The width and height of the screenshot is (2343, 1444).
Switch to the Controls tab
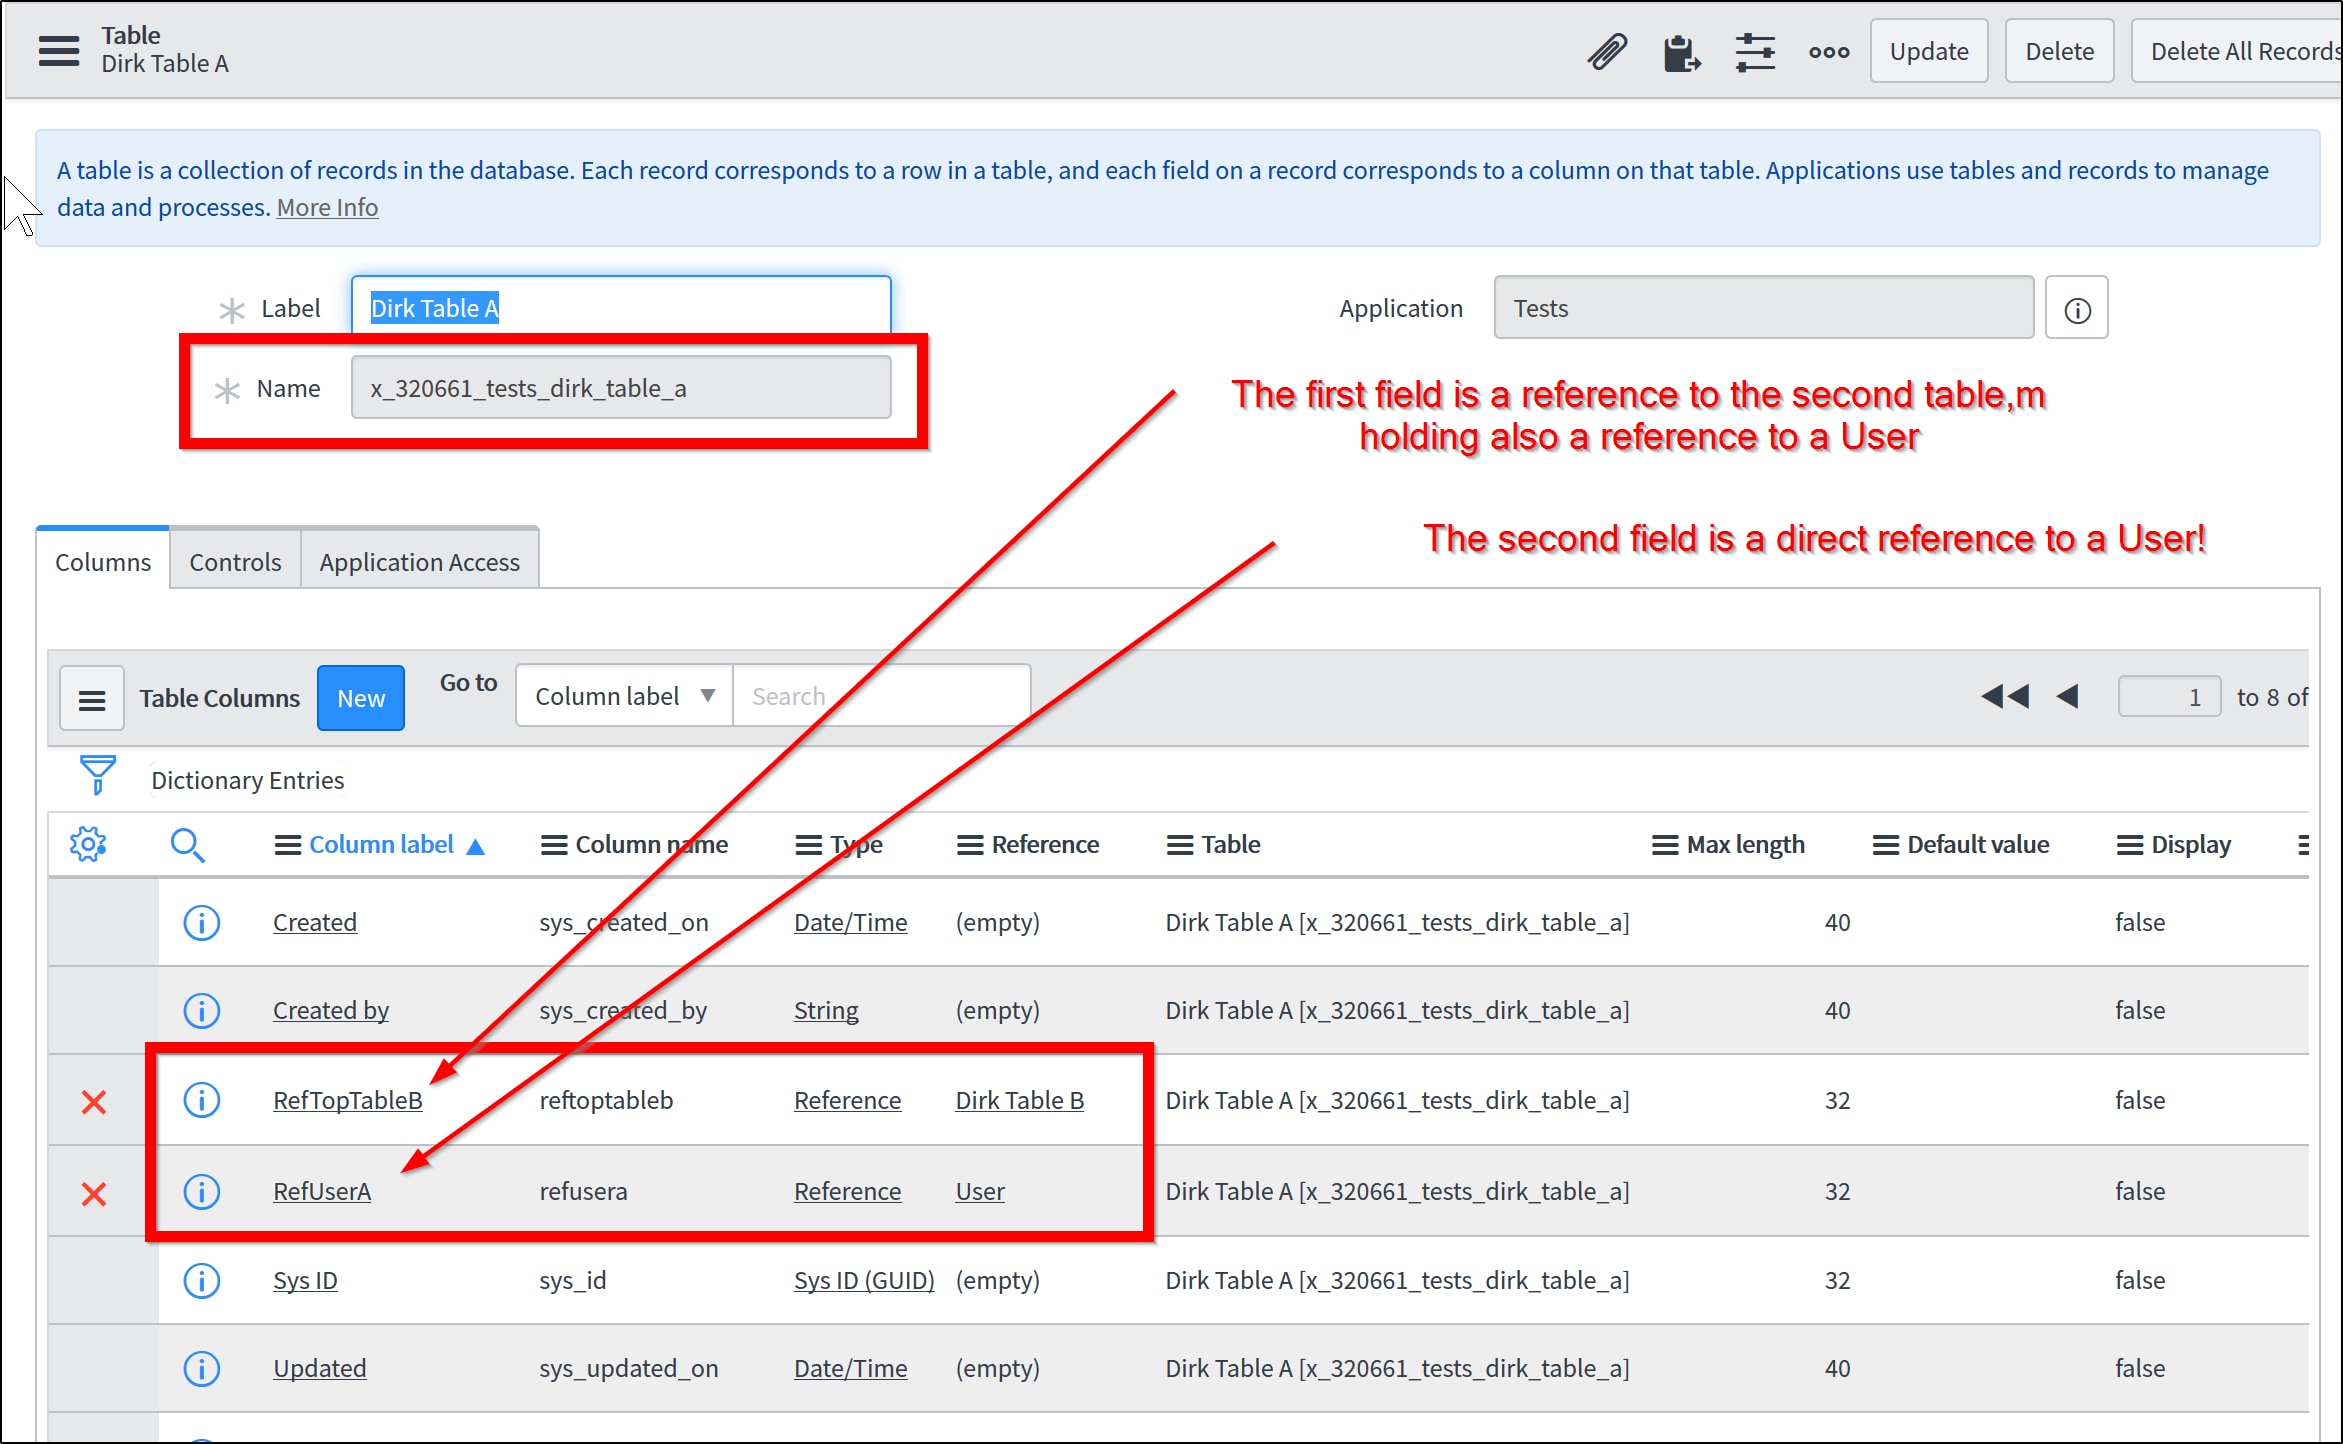235,561
